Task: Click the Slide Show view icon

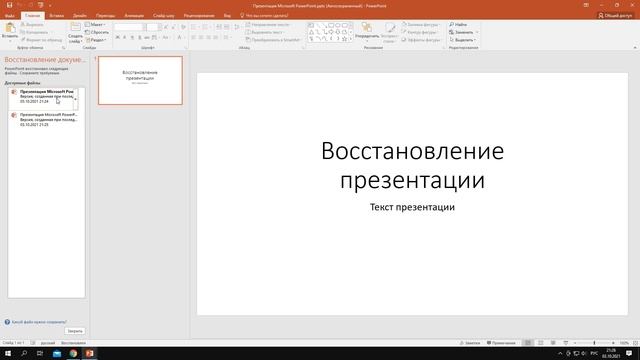Action: coord(566,343)
